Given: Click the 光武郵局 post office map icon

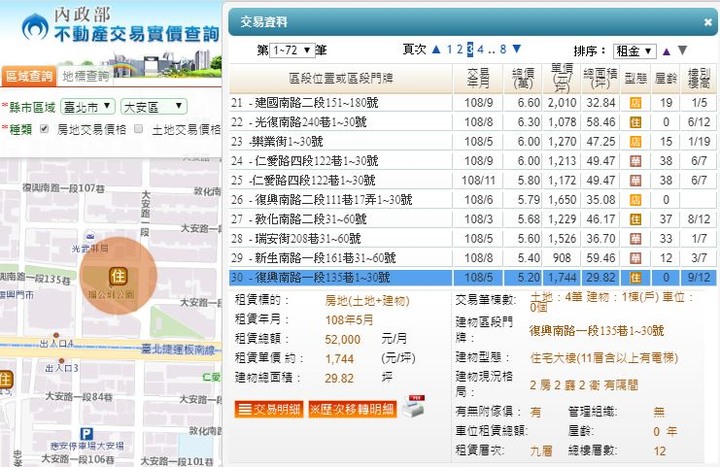Looking at the screenshot, I should [x=90, y=237].
